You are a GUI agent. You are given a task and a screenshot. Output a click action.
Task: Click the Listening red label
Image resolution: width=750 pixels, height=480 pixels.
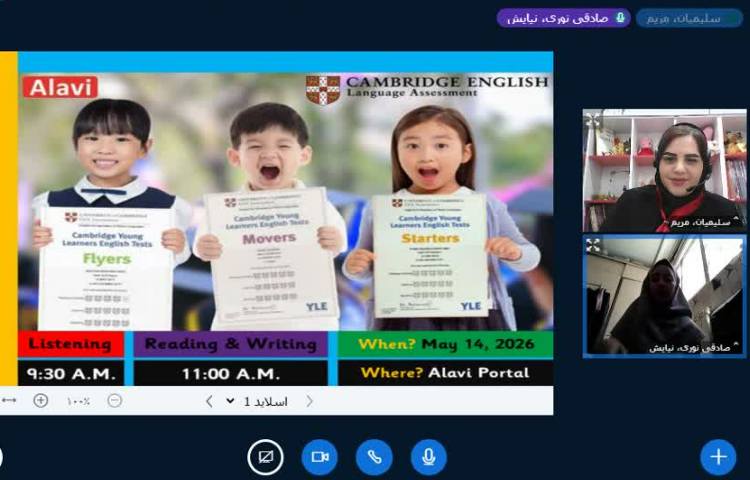(71, 344)
